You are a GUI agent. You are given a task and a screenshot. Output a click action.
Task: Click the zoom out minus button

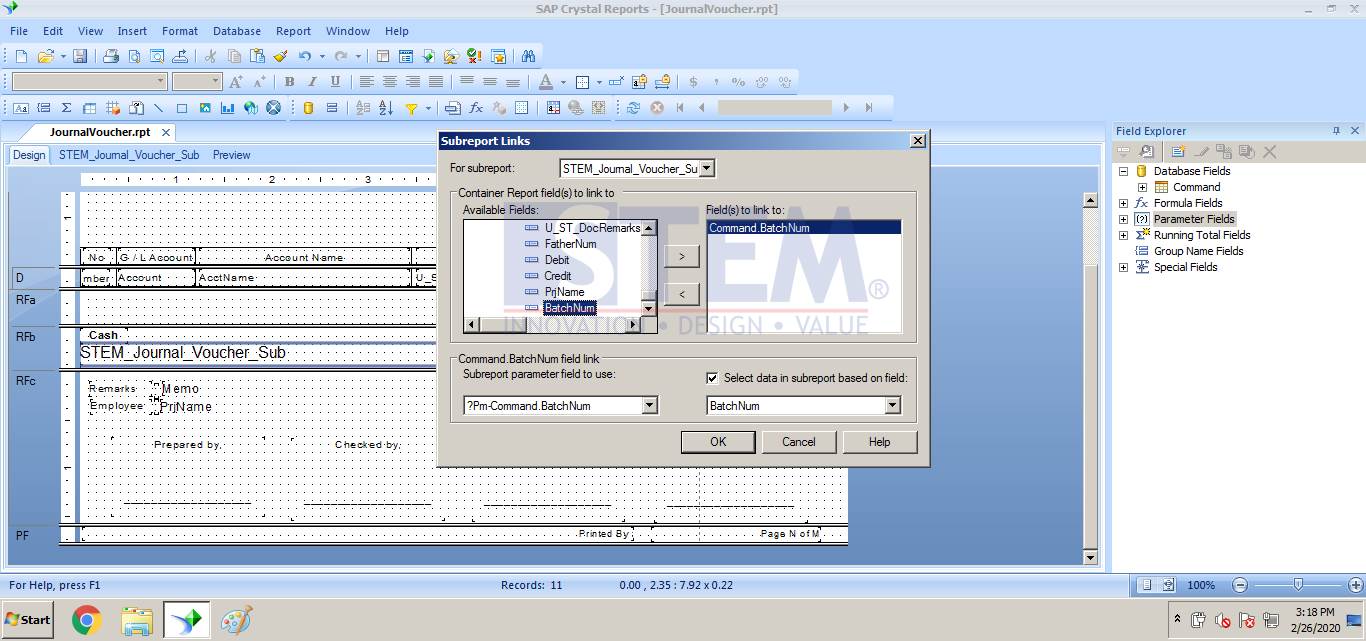1240,585
